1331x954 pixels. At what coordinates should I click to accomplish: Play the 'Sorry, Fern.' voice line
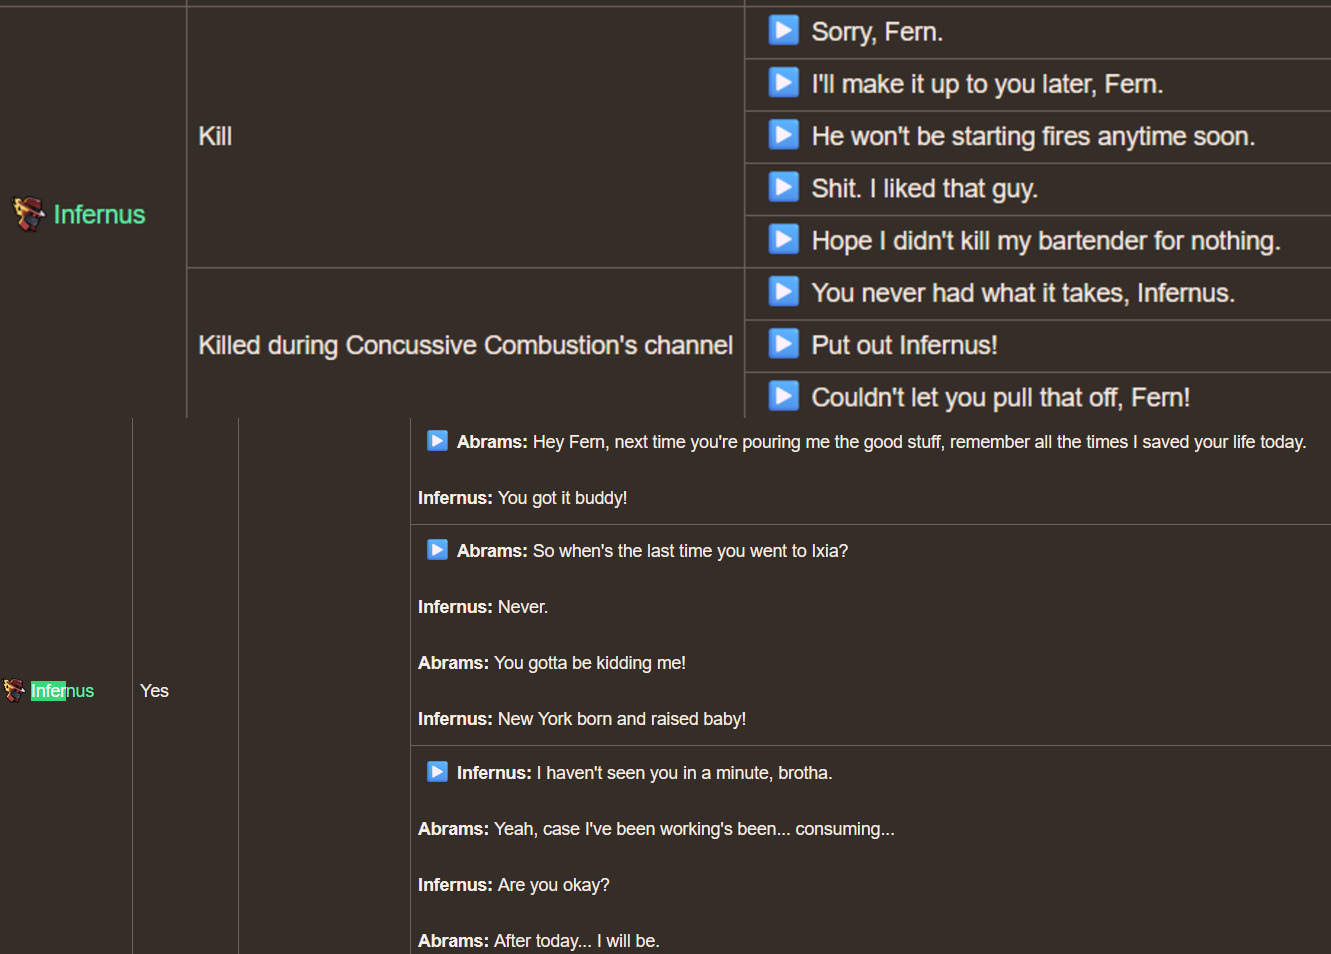point(783,31)
